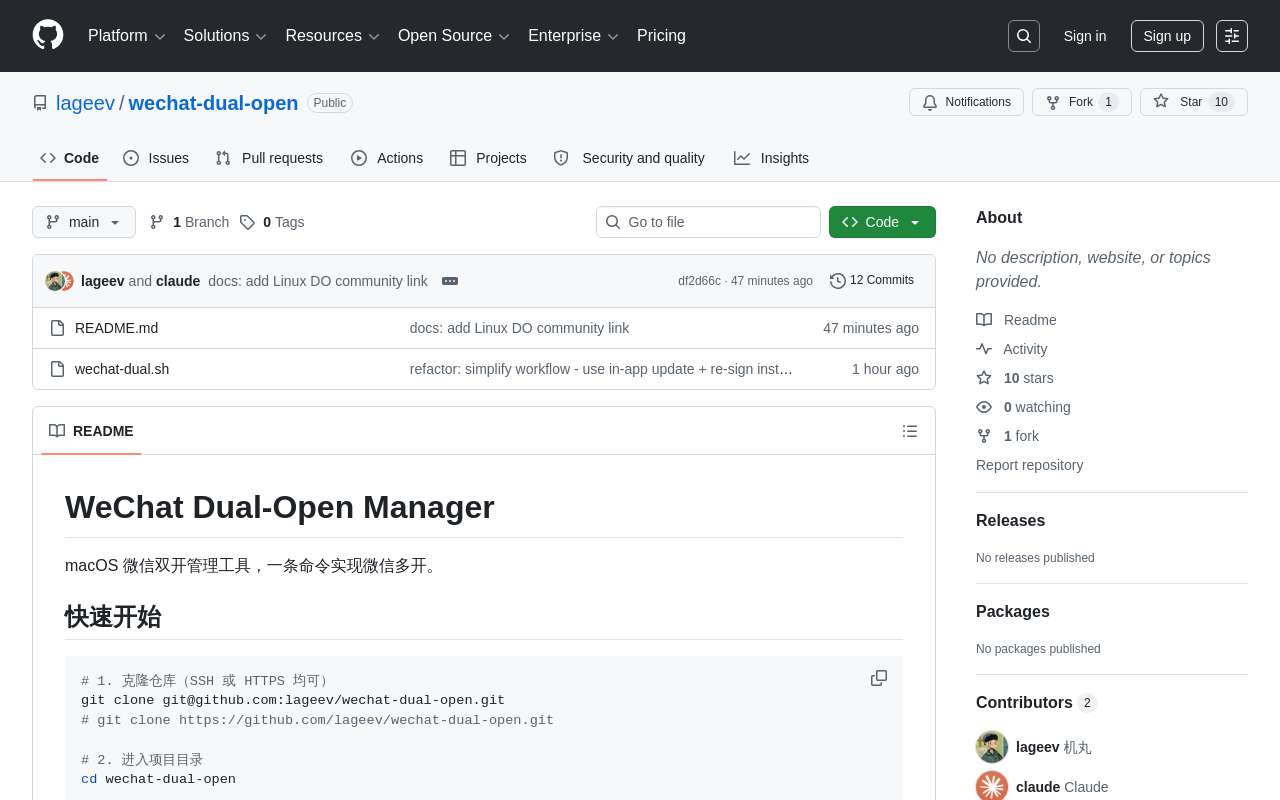This screenshot has height=800, width=1280.
Task: Fork this repository
Action: pos(1082,102)
